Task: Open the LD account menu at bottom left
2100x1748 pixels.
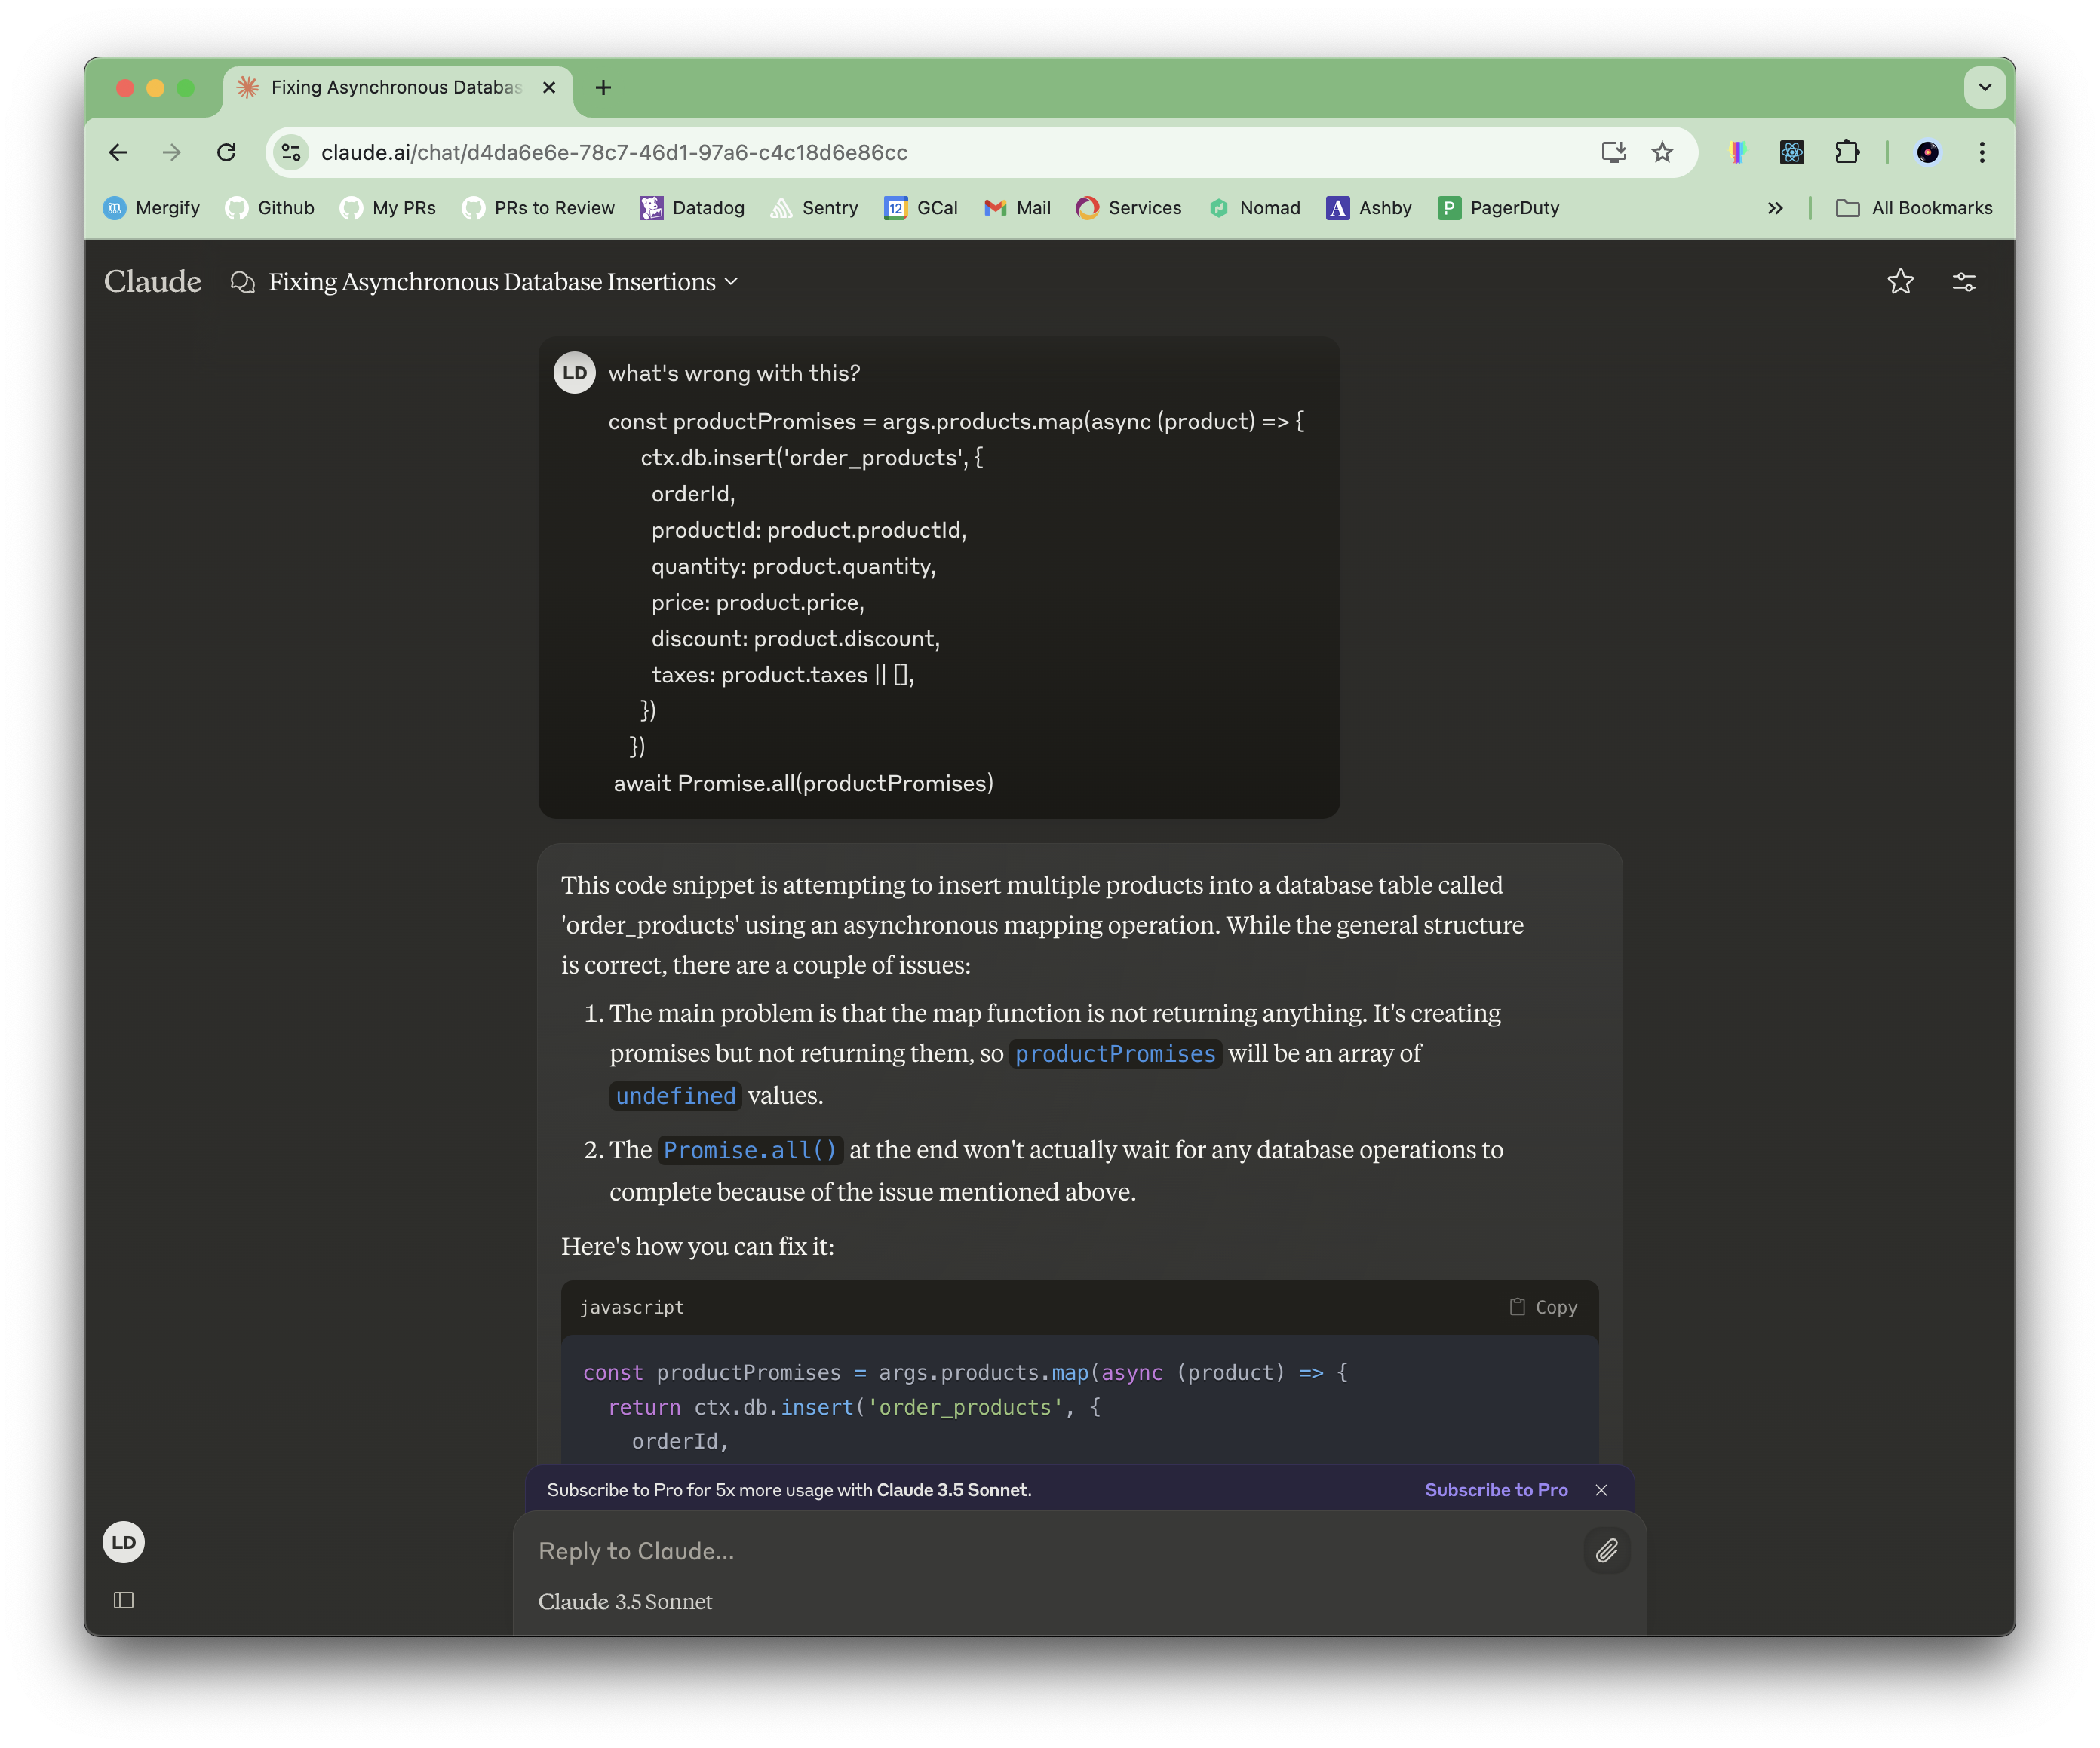Action: [124, 1542]
